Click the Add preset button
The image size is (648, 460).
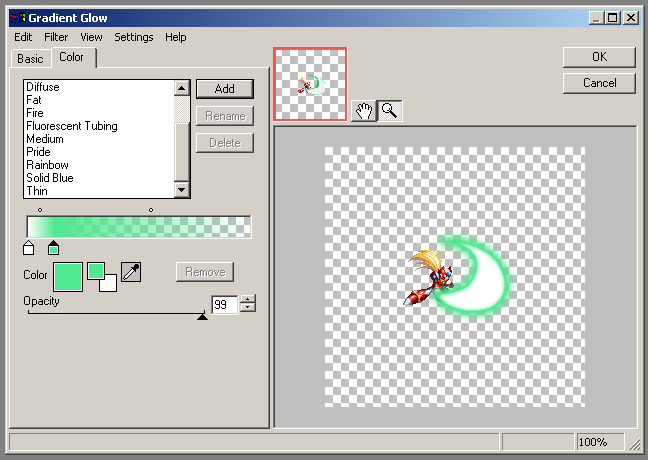(224, 89)
